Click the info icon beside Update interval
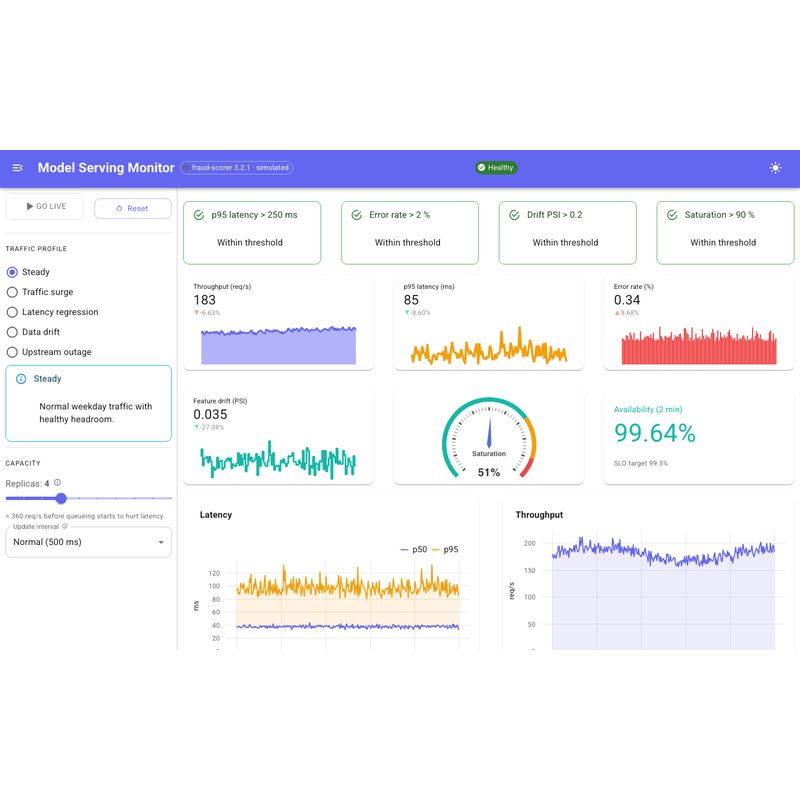 (x=65, y=526)
